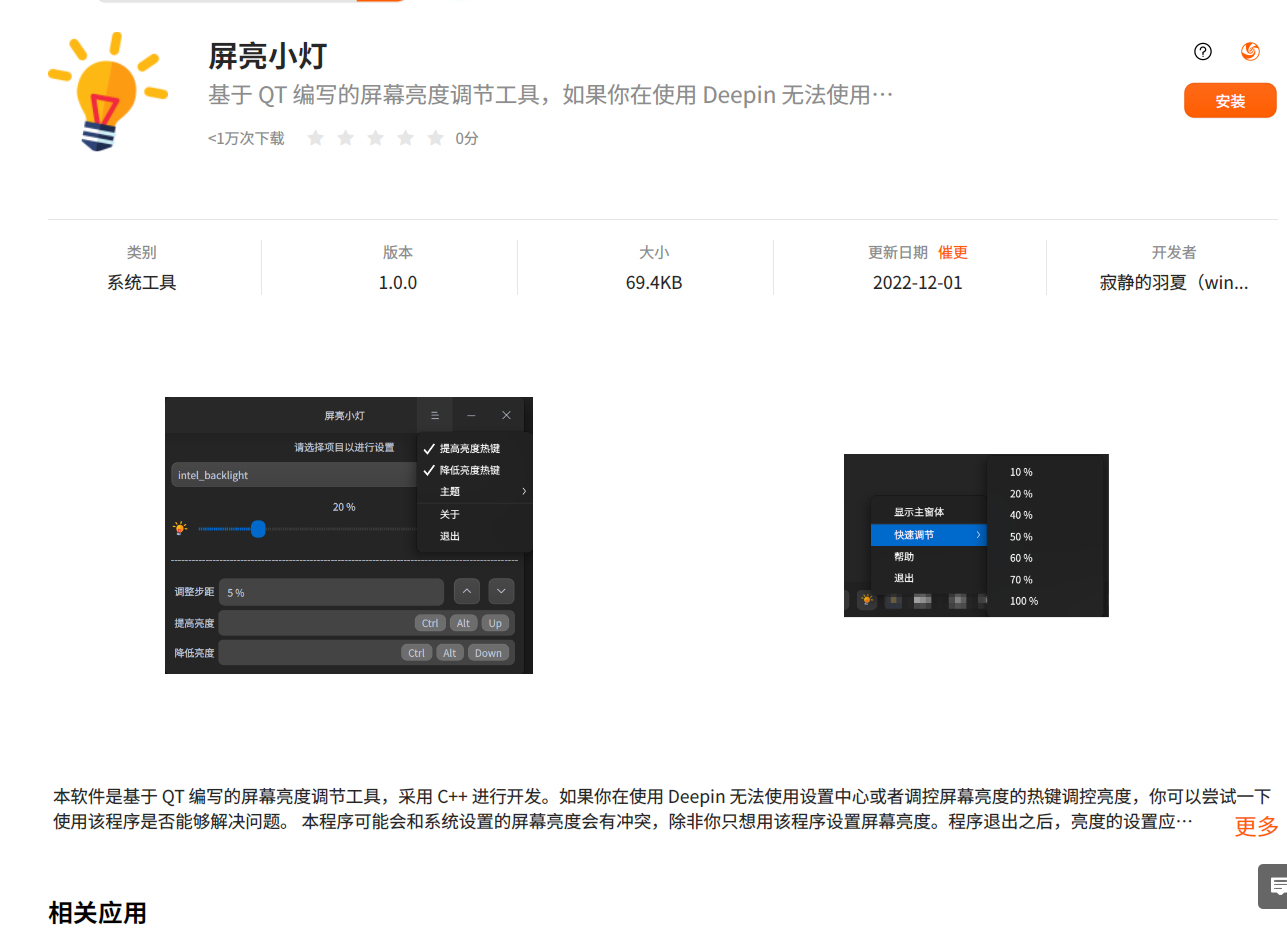The height and width of the screenshot is (943, 1287).
Task: Click the first rating star
Action: (315, 139)
